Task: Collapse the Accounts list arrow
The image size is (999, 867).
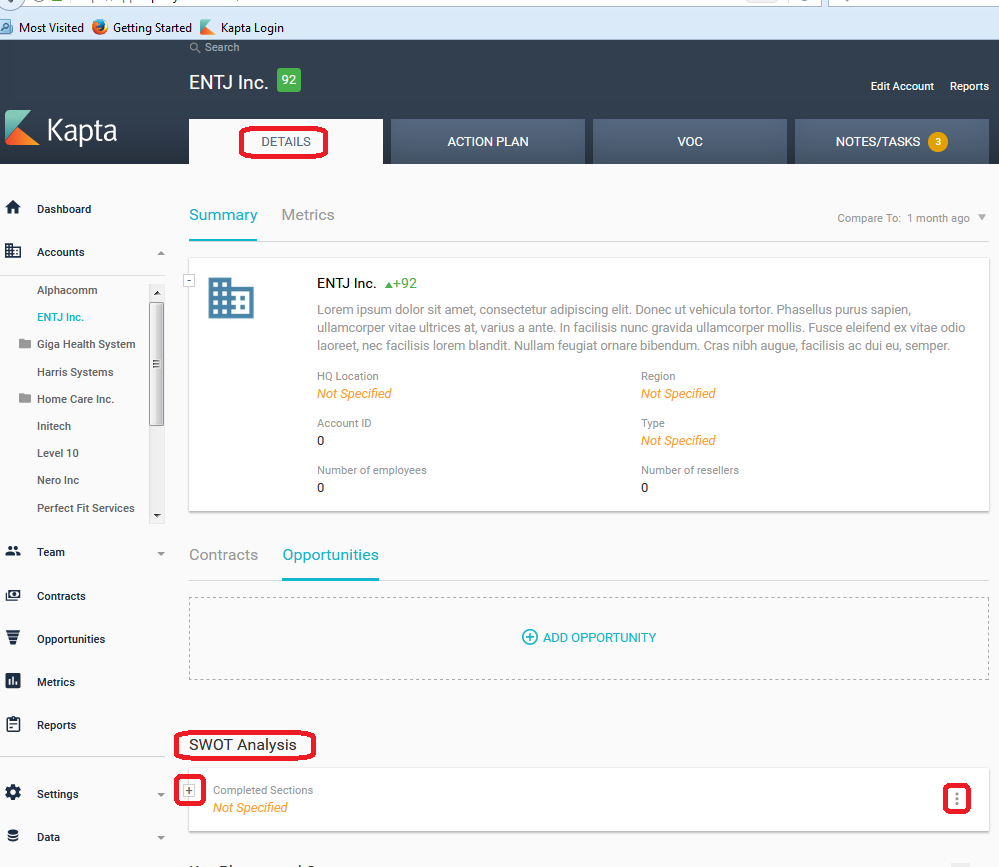Action: (161, 253)
